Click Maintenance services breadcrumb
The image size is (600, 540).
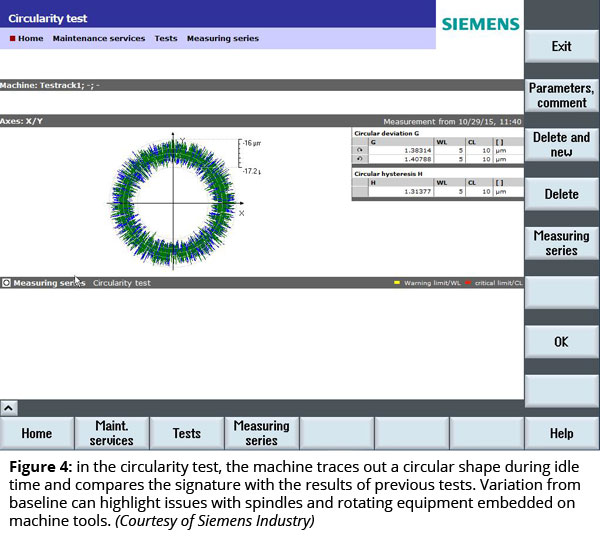tap(99, 38)
